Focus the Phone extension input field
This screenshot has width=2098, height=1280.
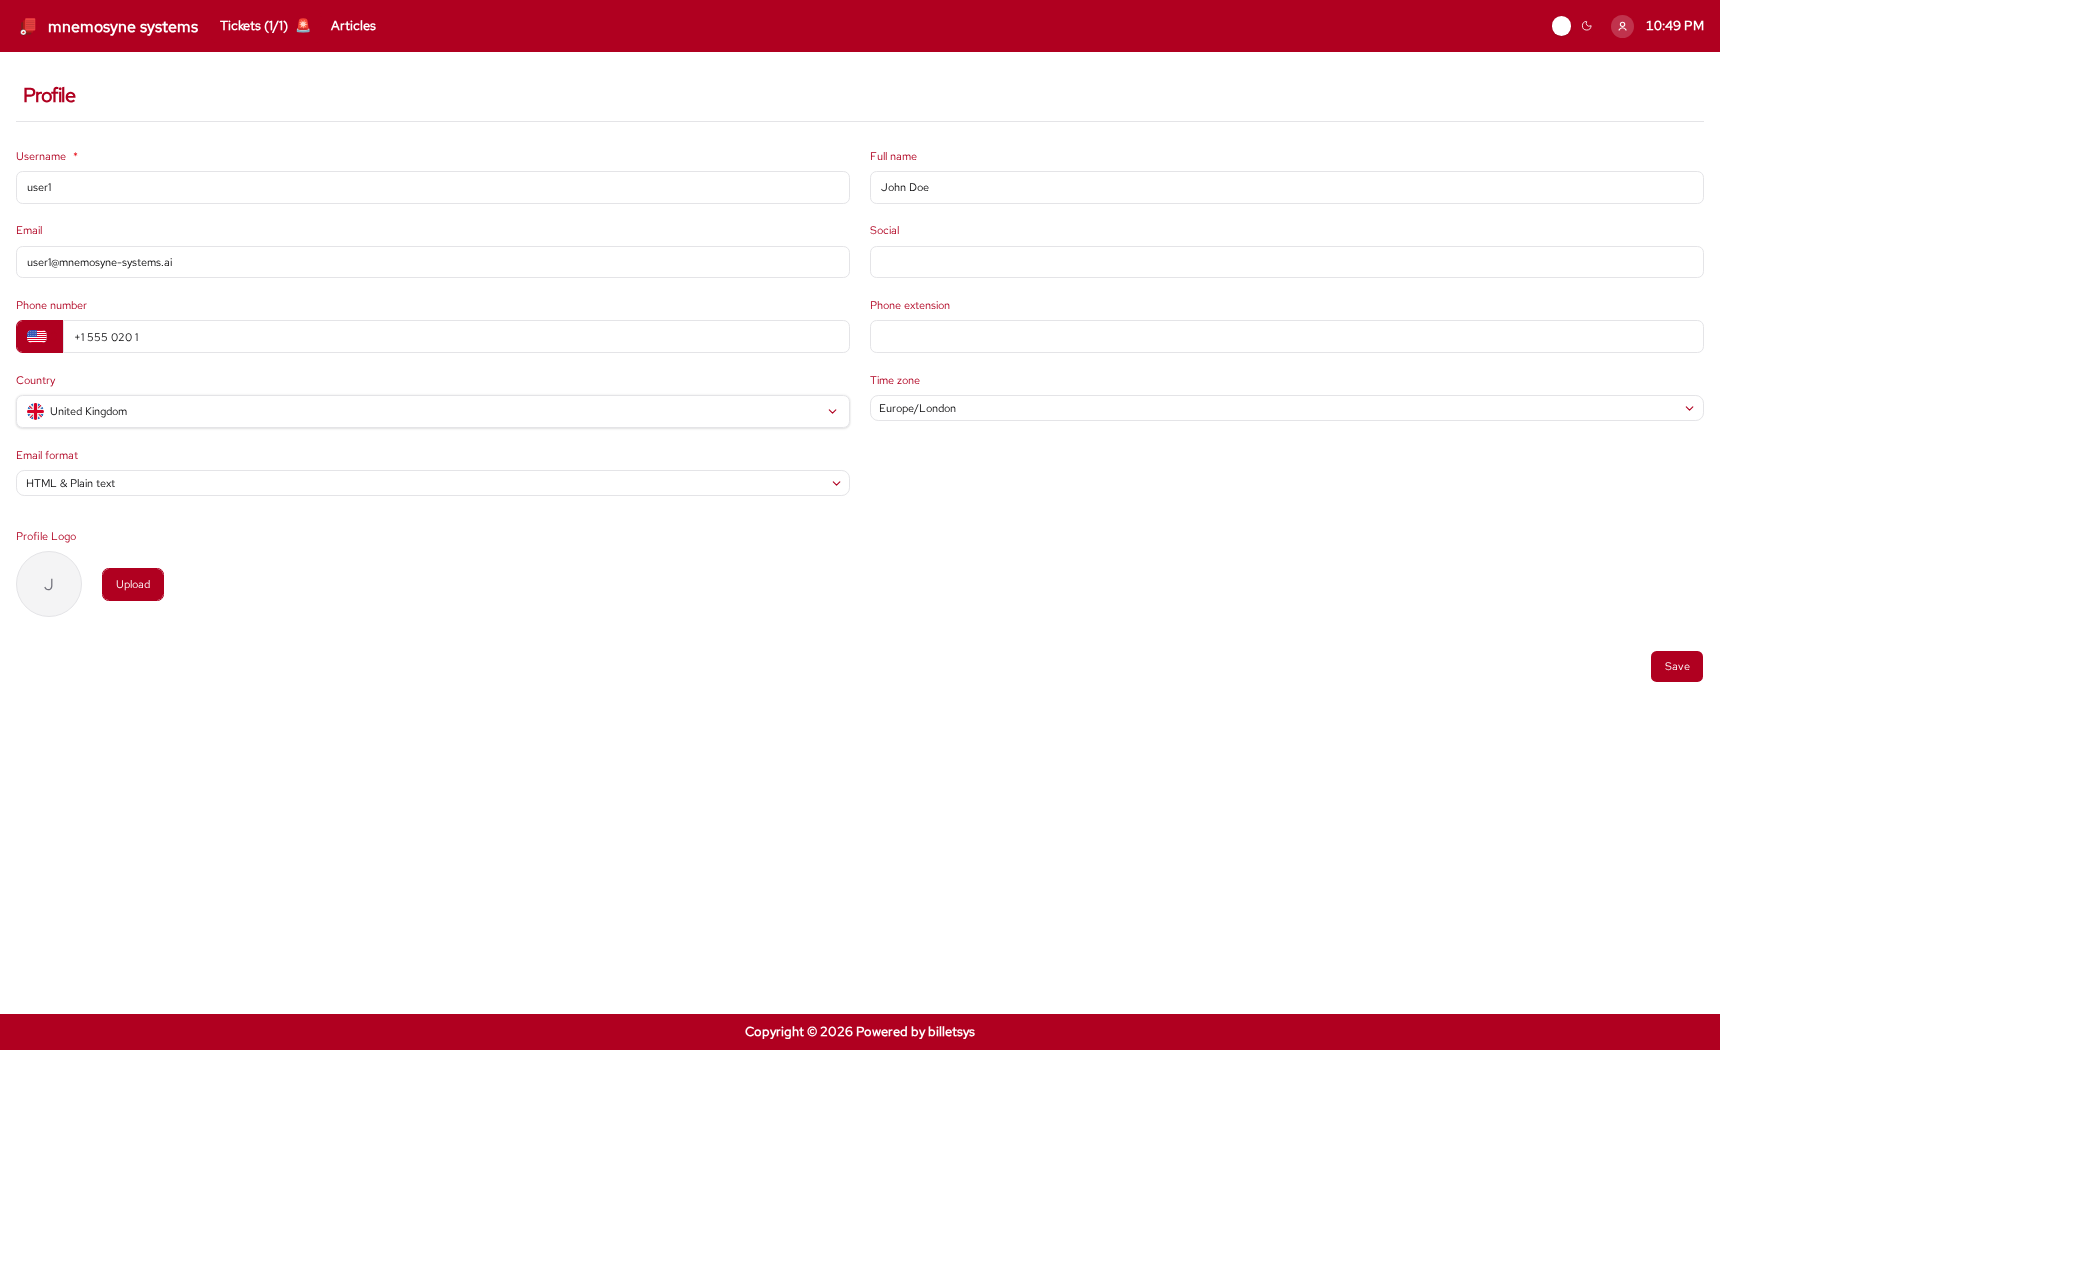pos(1286,337)
